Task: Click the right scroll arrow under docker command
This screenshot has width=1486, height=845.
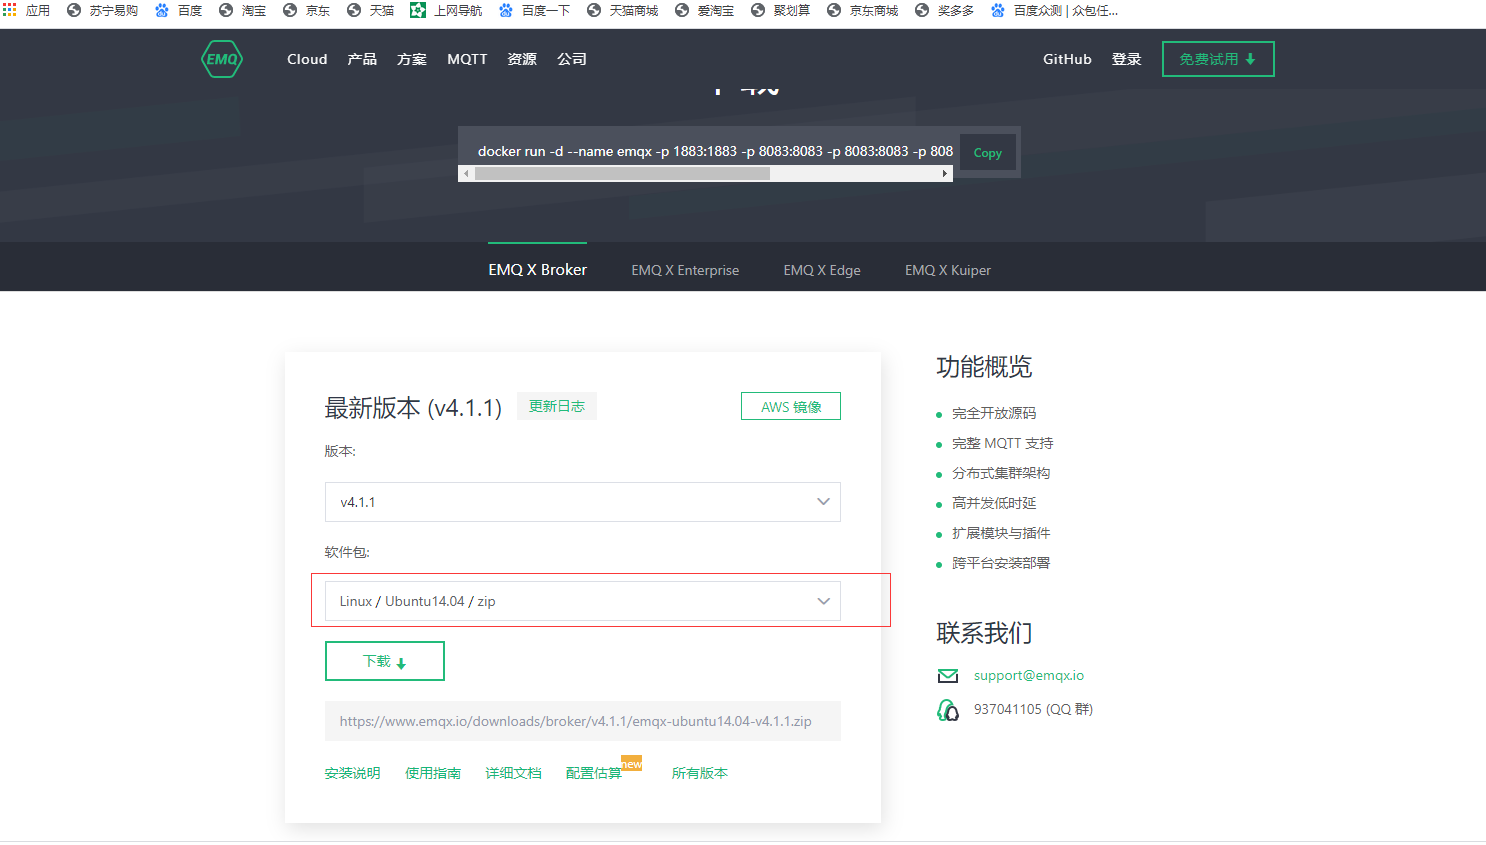Action: click(945, 174)
